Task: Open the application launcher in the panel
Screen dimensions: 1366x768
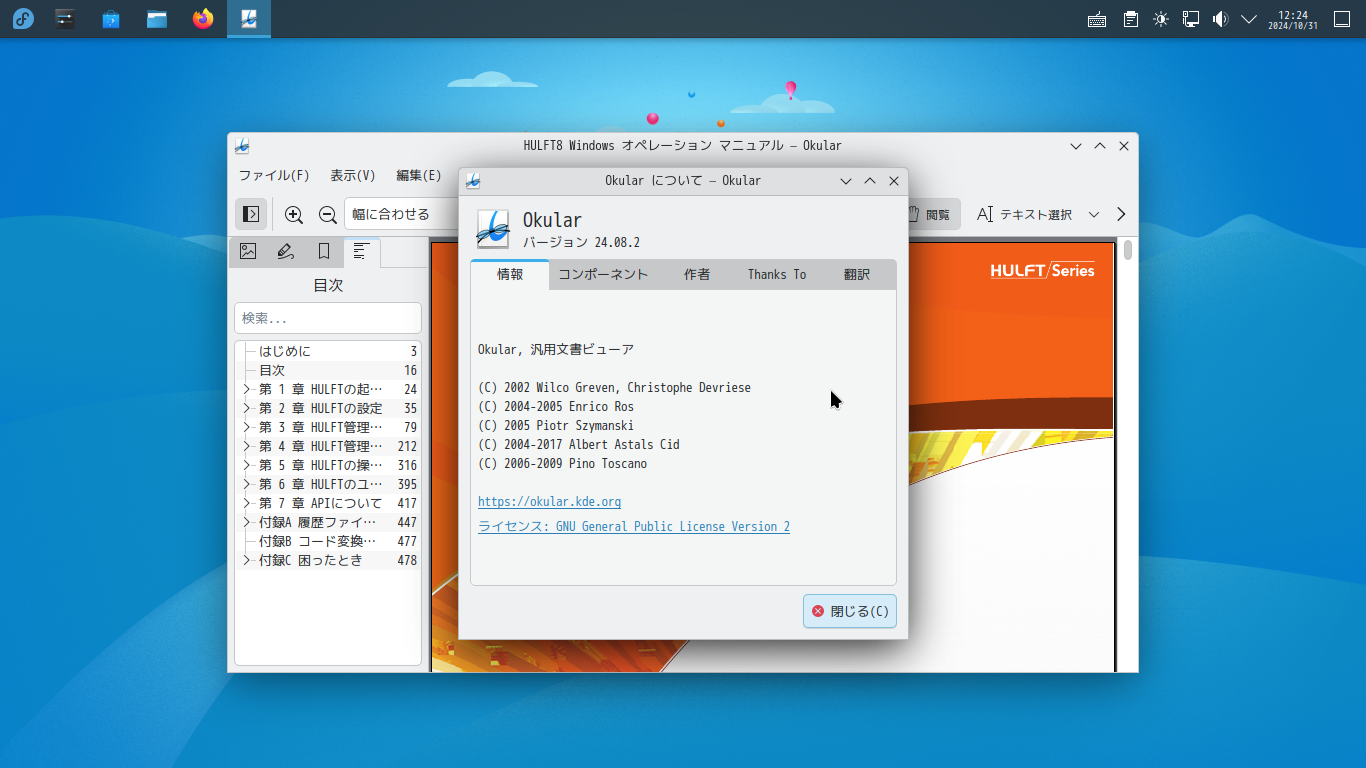Action: click(x=23, y=19)
